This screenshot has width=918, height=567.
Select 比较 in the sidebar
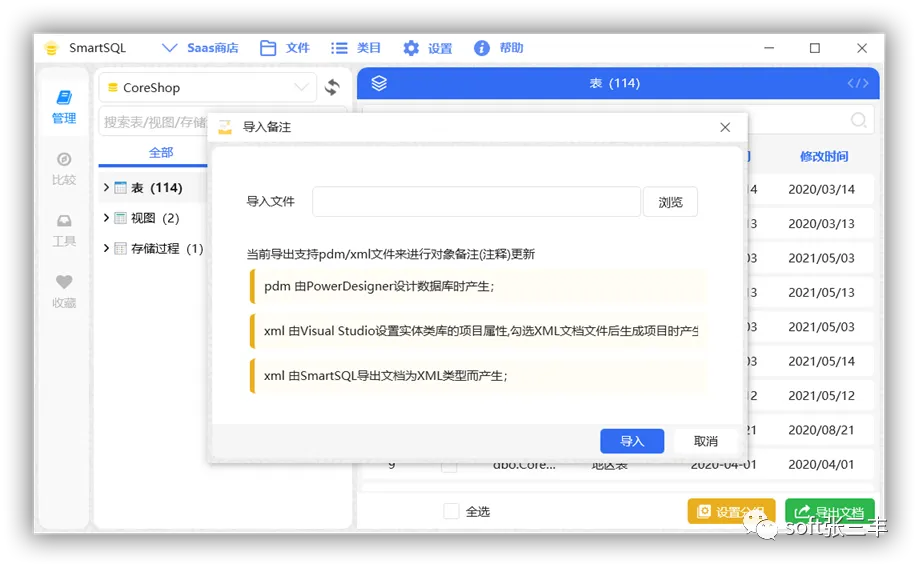(64, 169)
